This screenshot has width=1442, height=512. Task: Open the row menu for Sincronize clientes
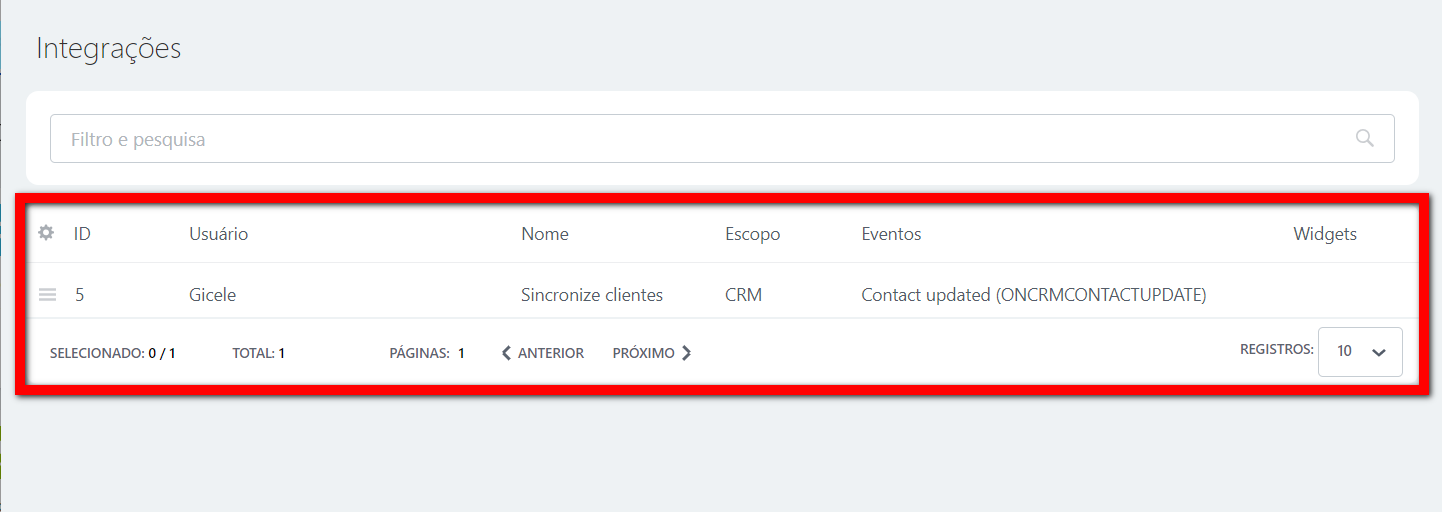click(x=47, y=295)
